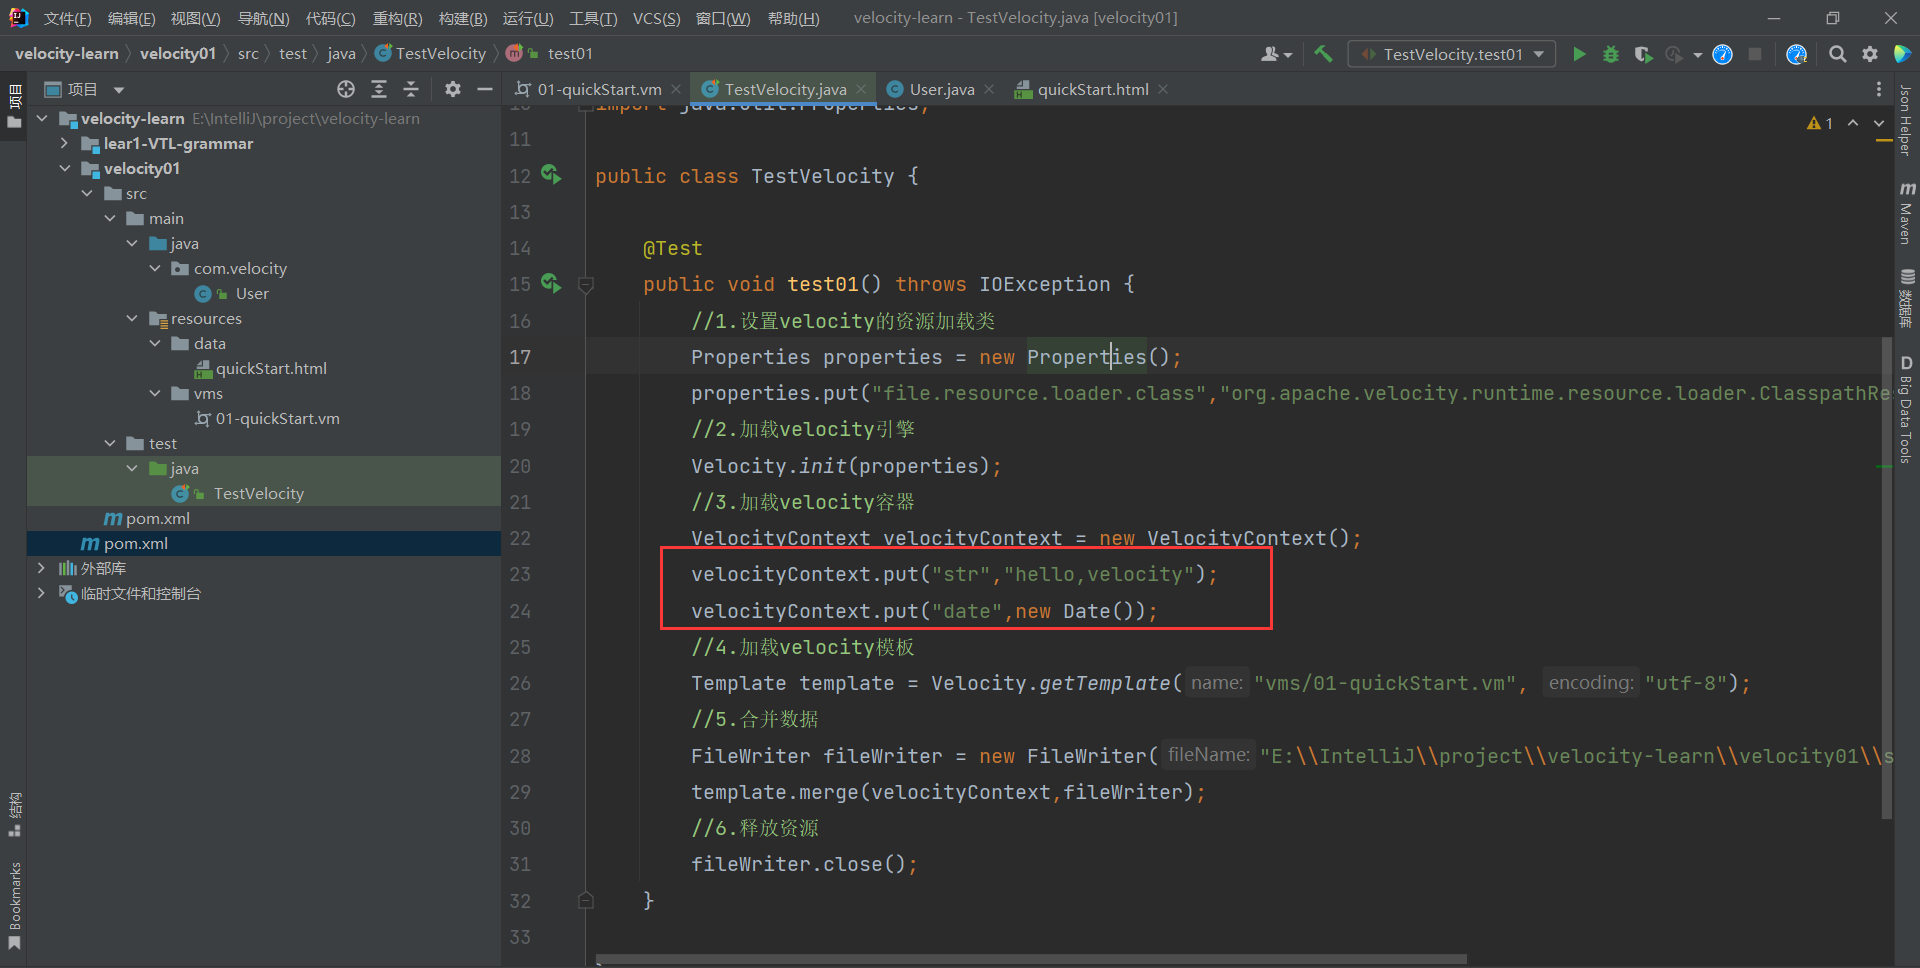The width and height of the screenshot is (1920, 968).
Task: Click the stop square button in toolbar
Action: click(x=1755, y=54)
